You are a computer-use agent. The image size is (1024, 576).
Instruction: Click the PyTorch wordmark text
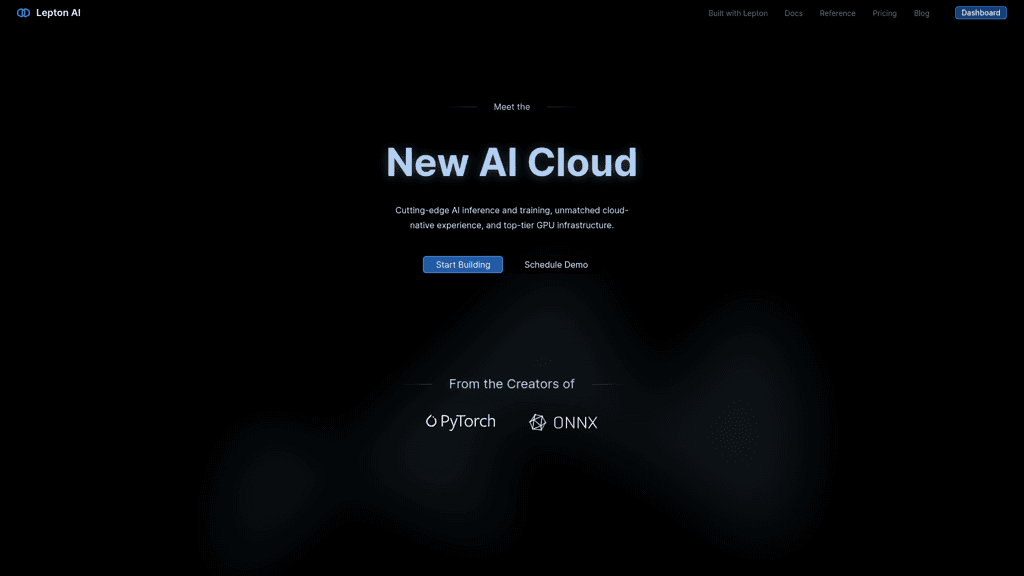468,422
